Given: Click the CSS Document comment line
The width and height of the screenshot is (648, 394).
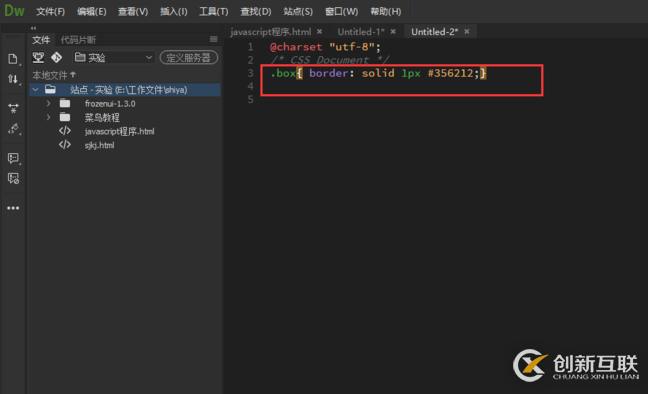Looking at the screenshot, I should [x=330, y=60].
